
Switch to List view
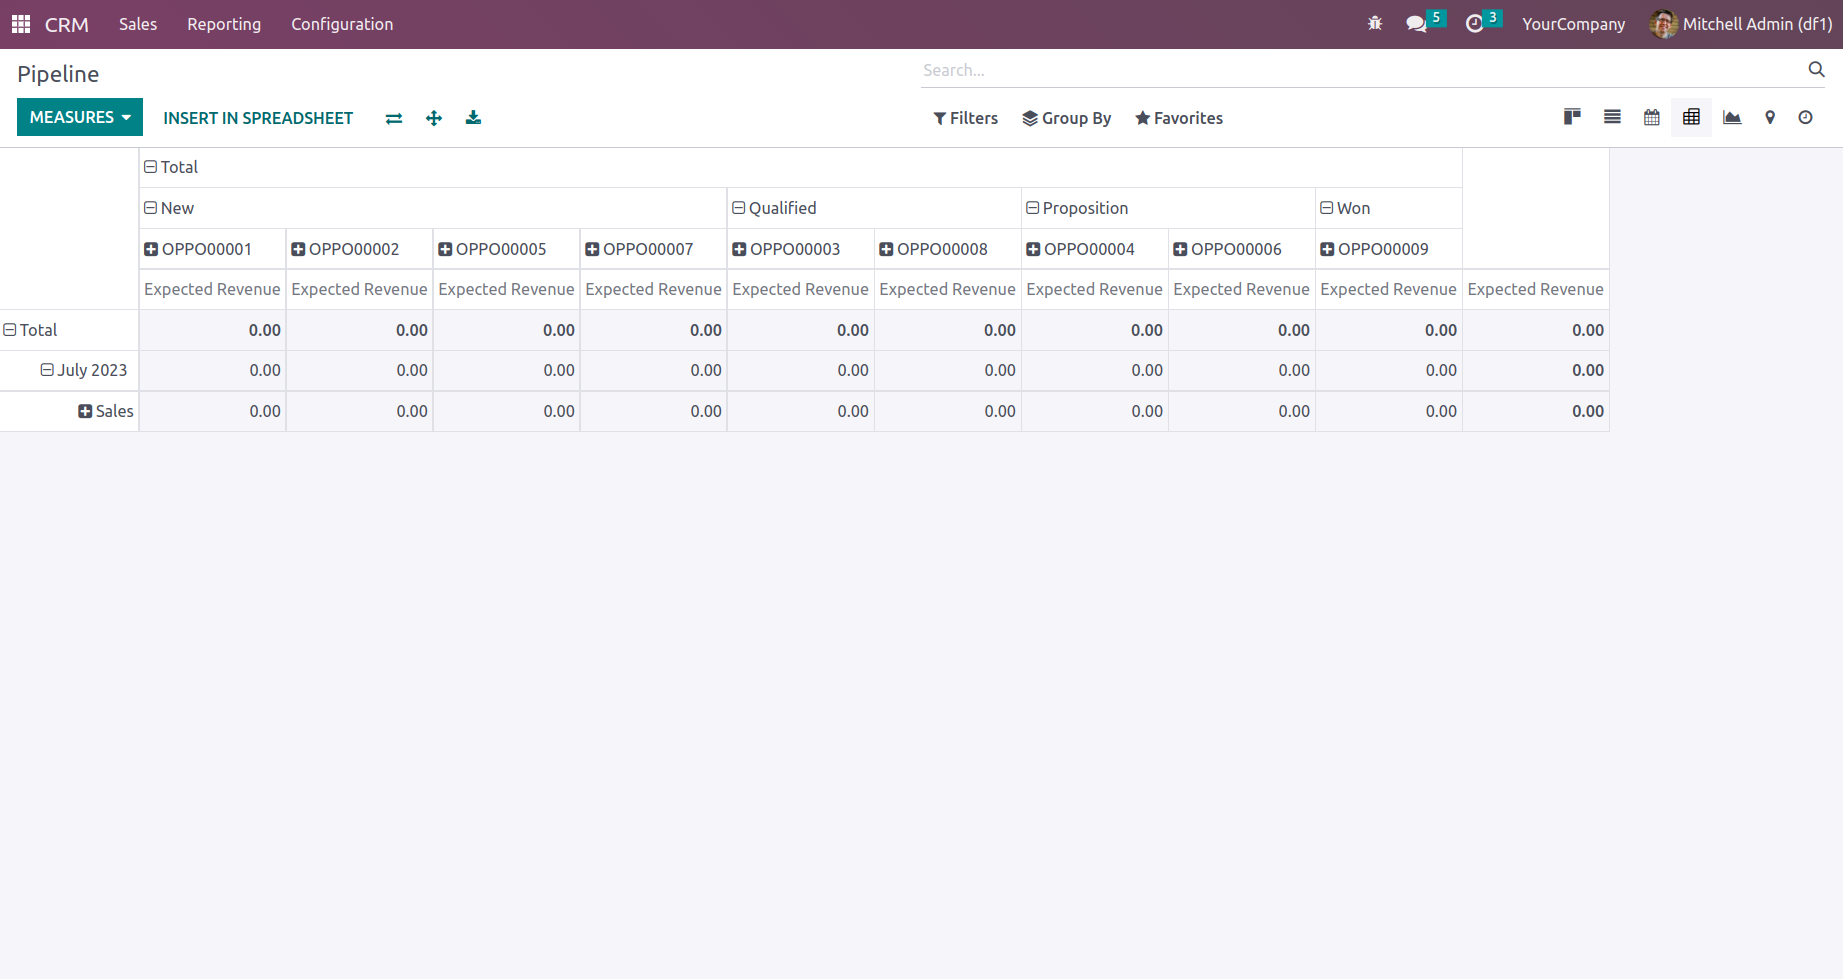[1612, 117]
